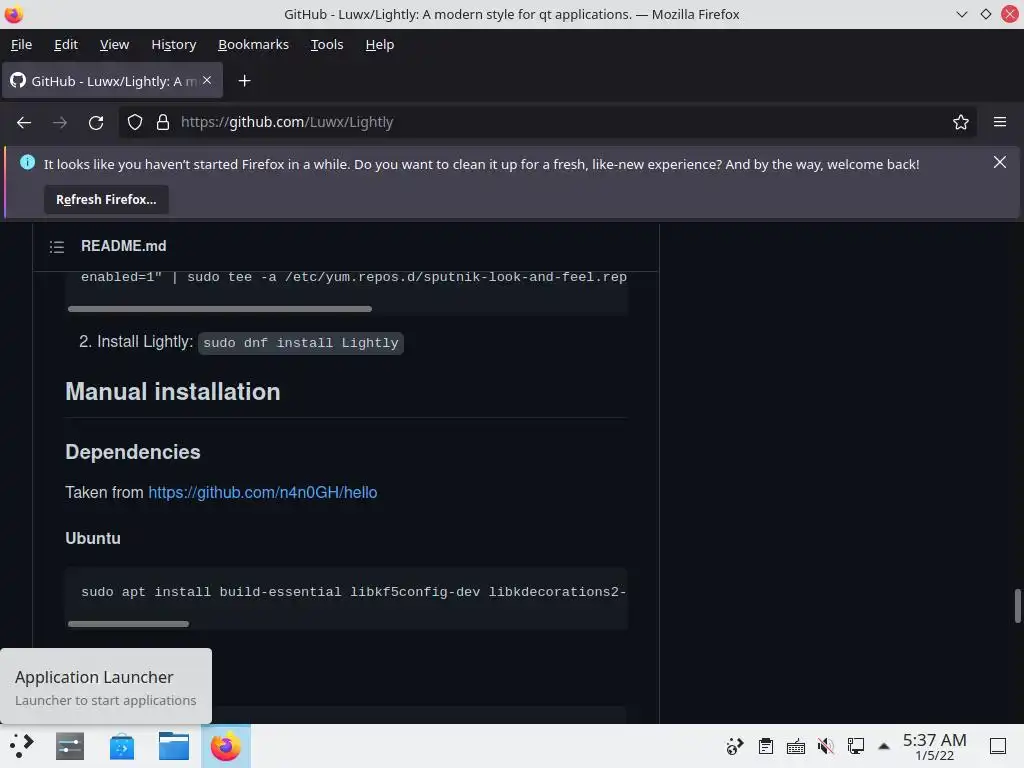This screenshot has width=1024, height=768.
Task: Click the README.md file title
Action: (123, 246)
